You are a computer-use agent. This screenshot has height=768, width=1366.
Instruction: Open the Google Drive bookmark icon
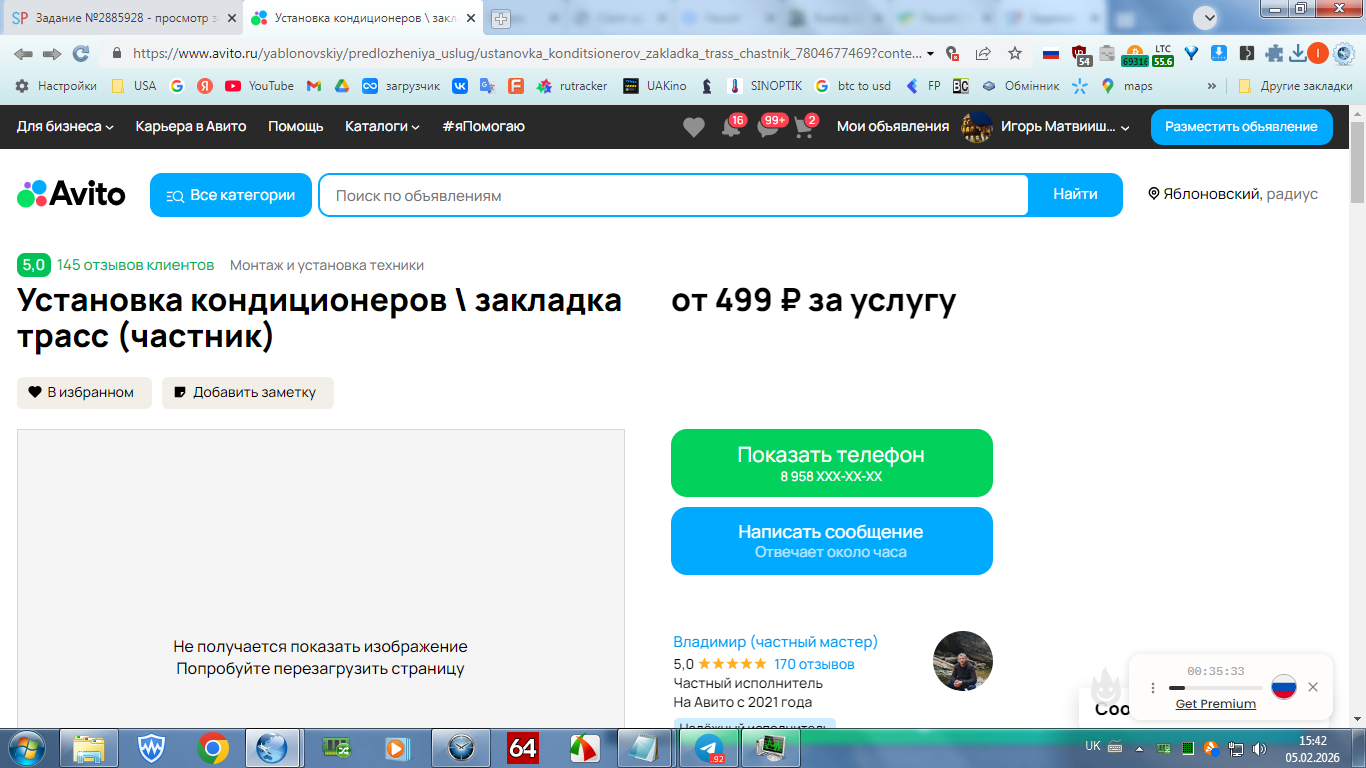(341, 86)
